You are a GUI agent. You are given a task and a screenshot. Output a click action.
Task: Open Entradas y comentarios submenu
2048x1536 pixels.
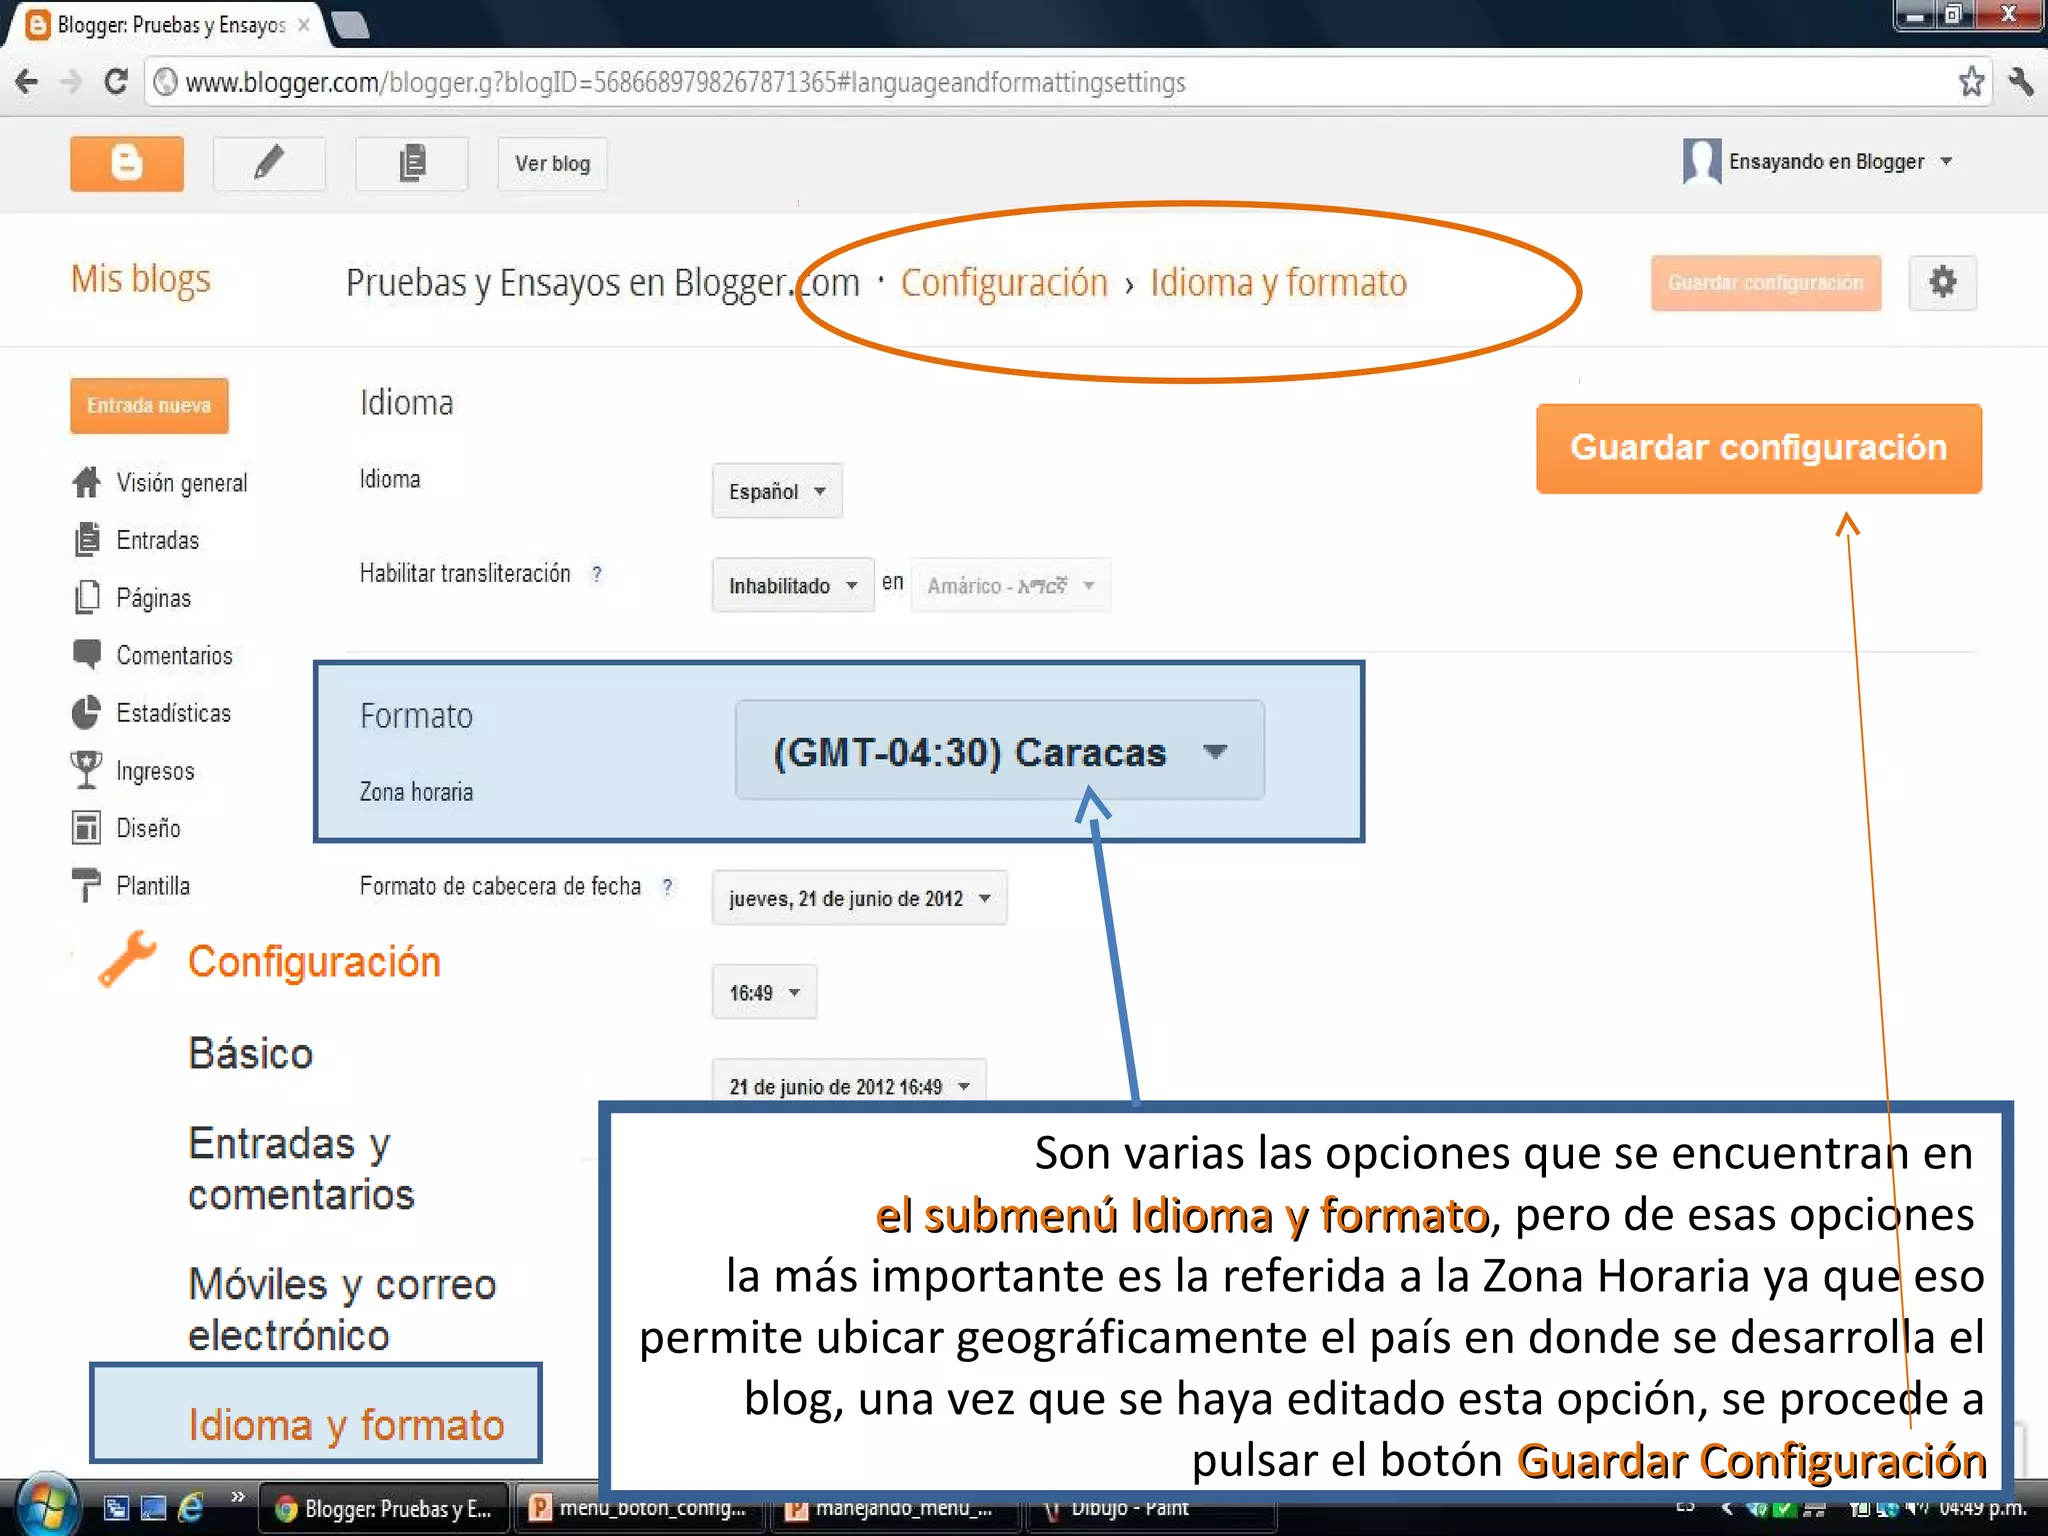(301, 1169)
